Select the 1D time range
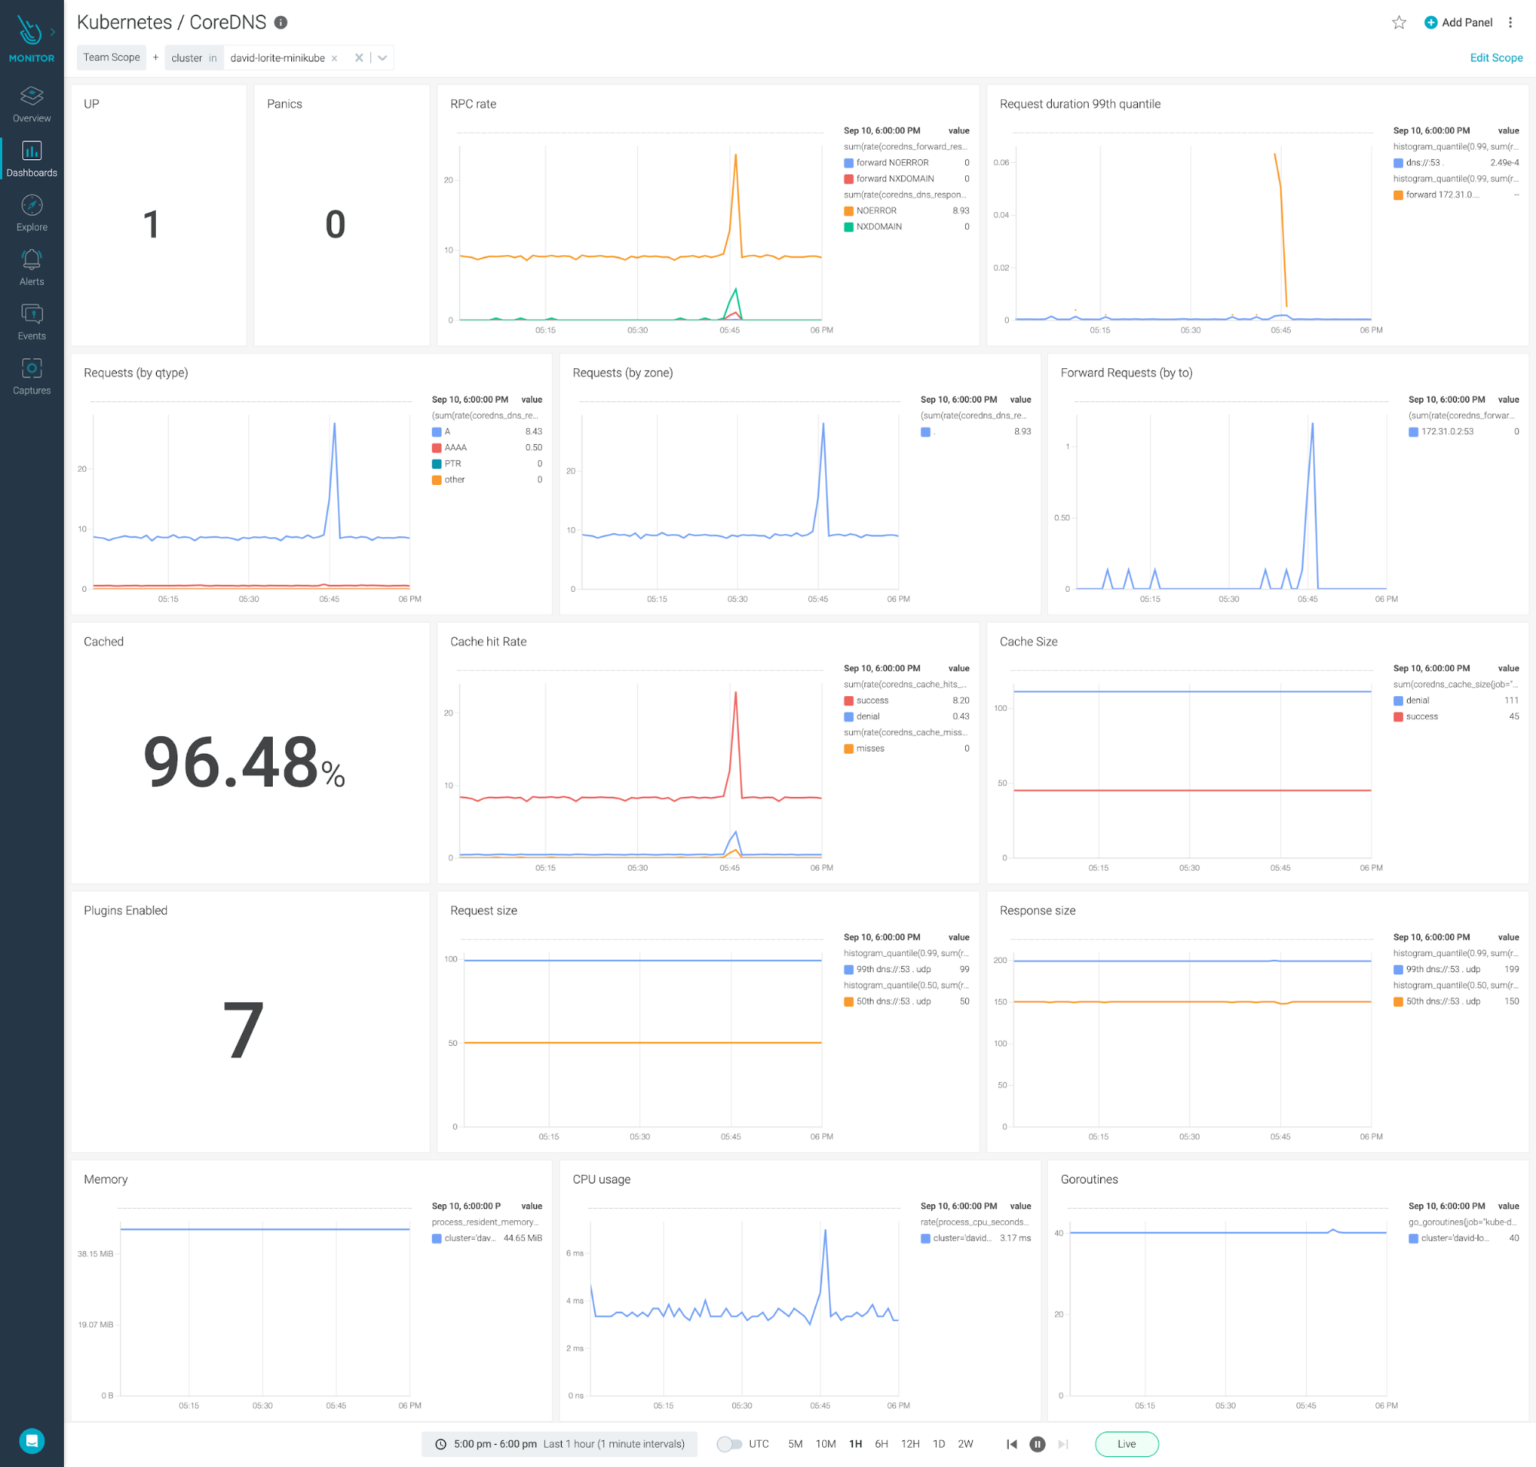This screenshot has height=1467, width=1536. tap(939, 1444)
